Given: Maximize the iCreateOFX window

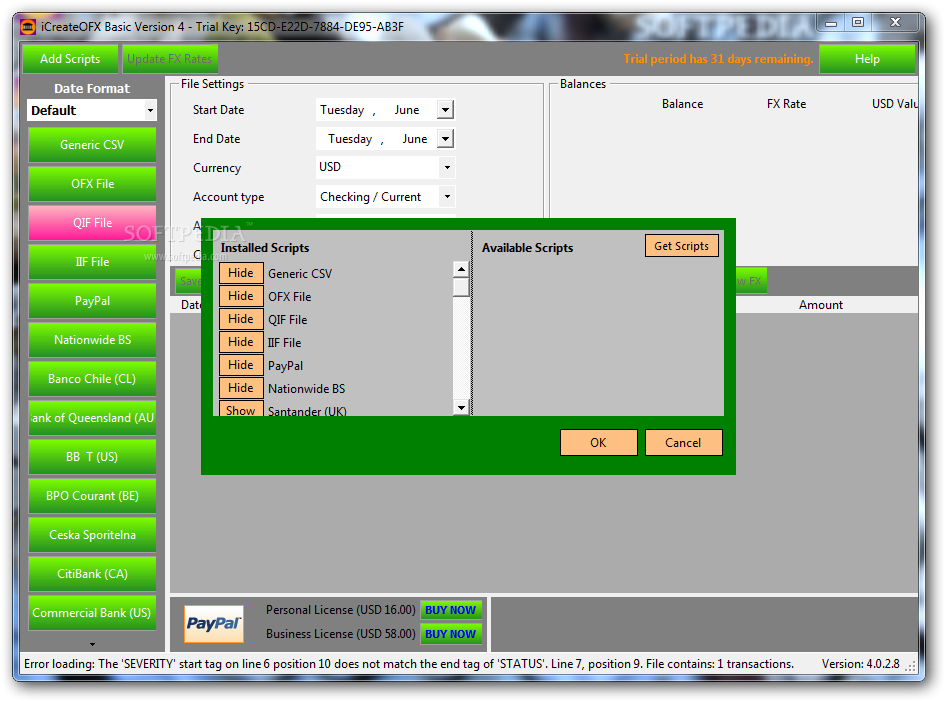Looking at the screenshot, I should tap(858, 23).
